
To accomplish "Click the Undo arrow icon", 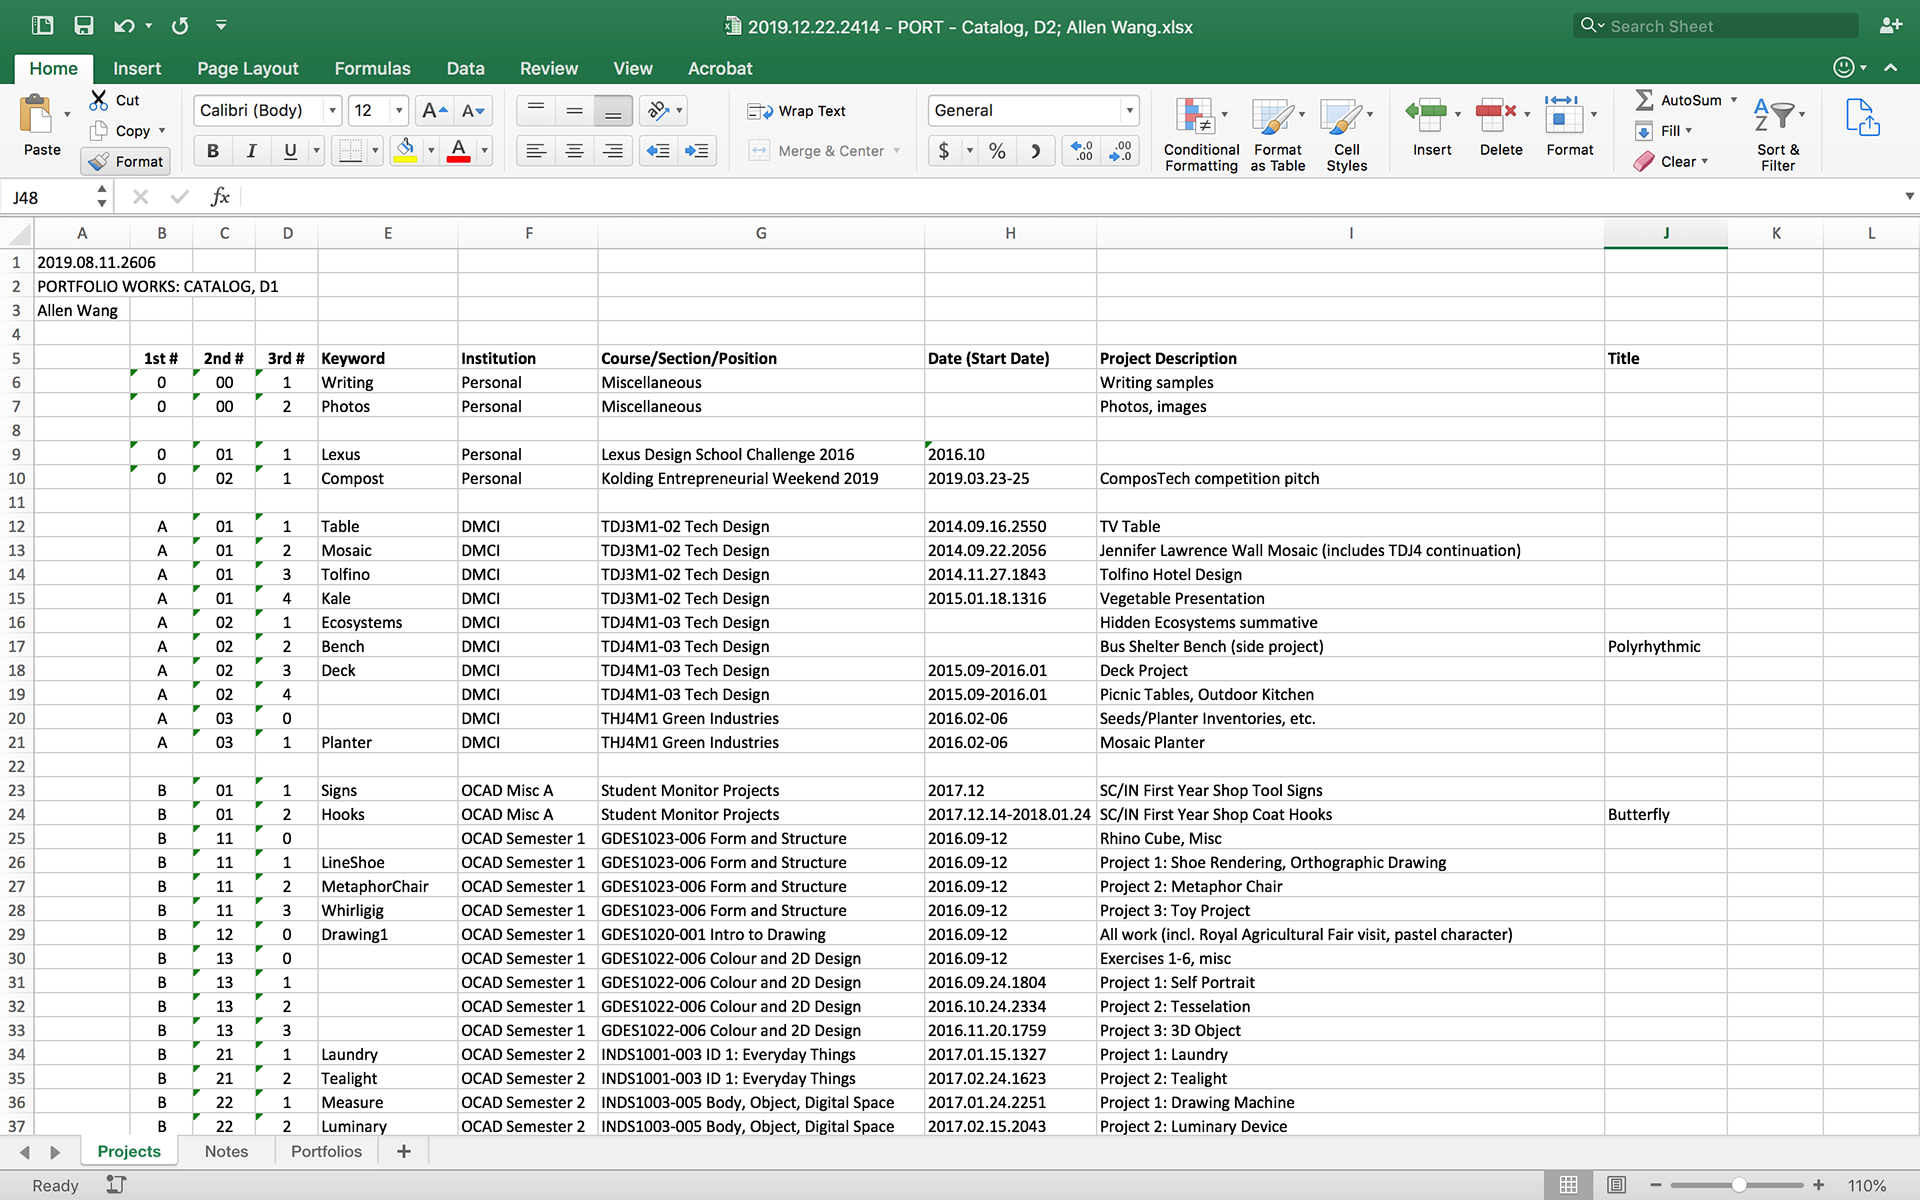I will 123,26.
